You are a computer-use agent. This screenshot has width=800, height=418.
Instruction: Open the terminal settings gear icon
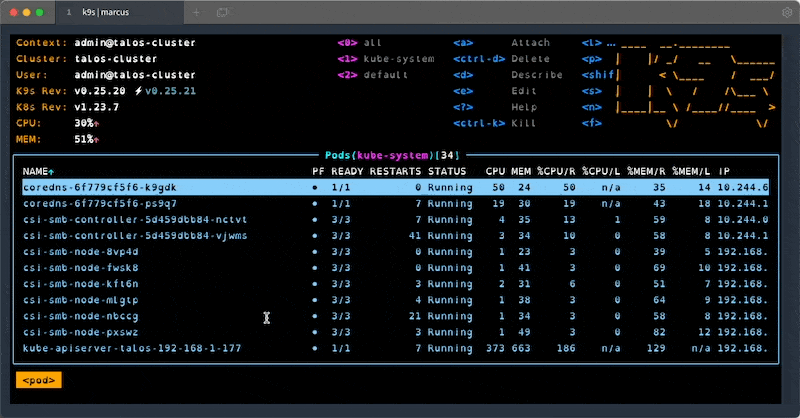point(787,12)
